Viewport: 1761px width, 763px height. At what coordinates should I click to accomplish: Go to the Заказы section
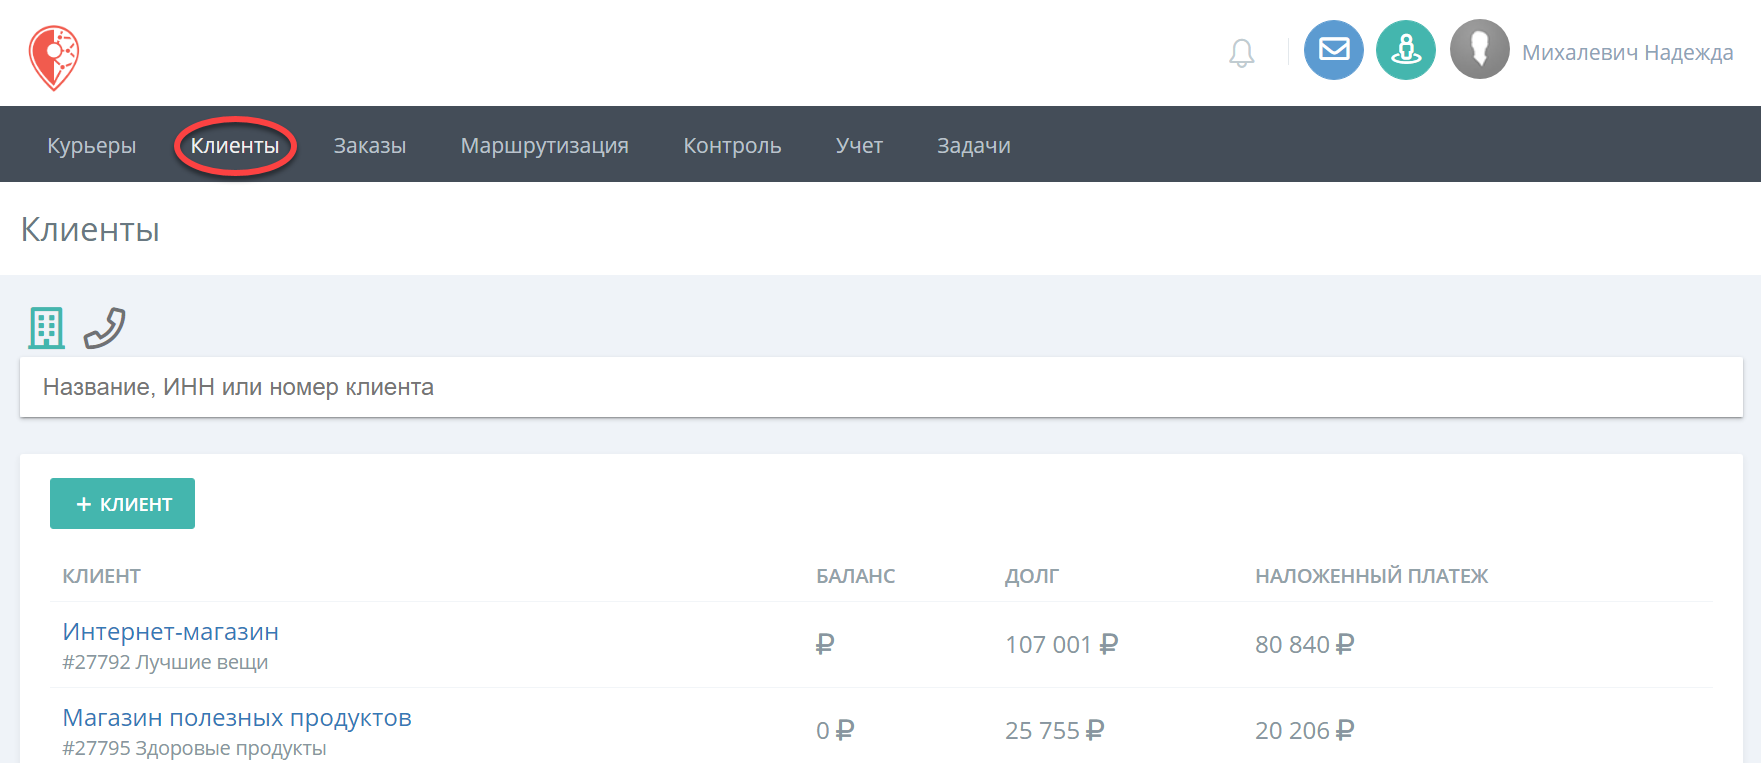(370, 146)
